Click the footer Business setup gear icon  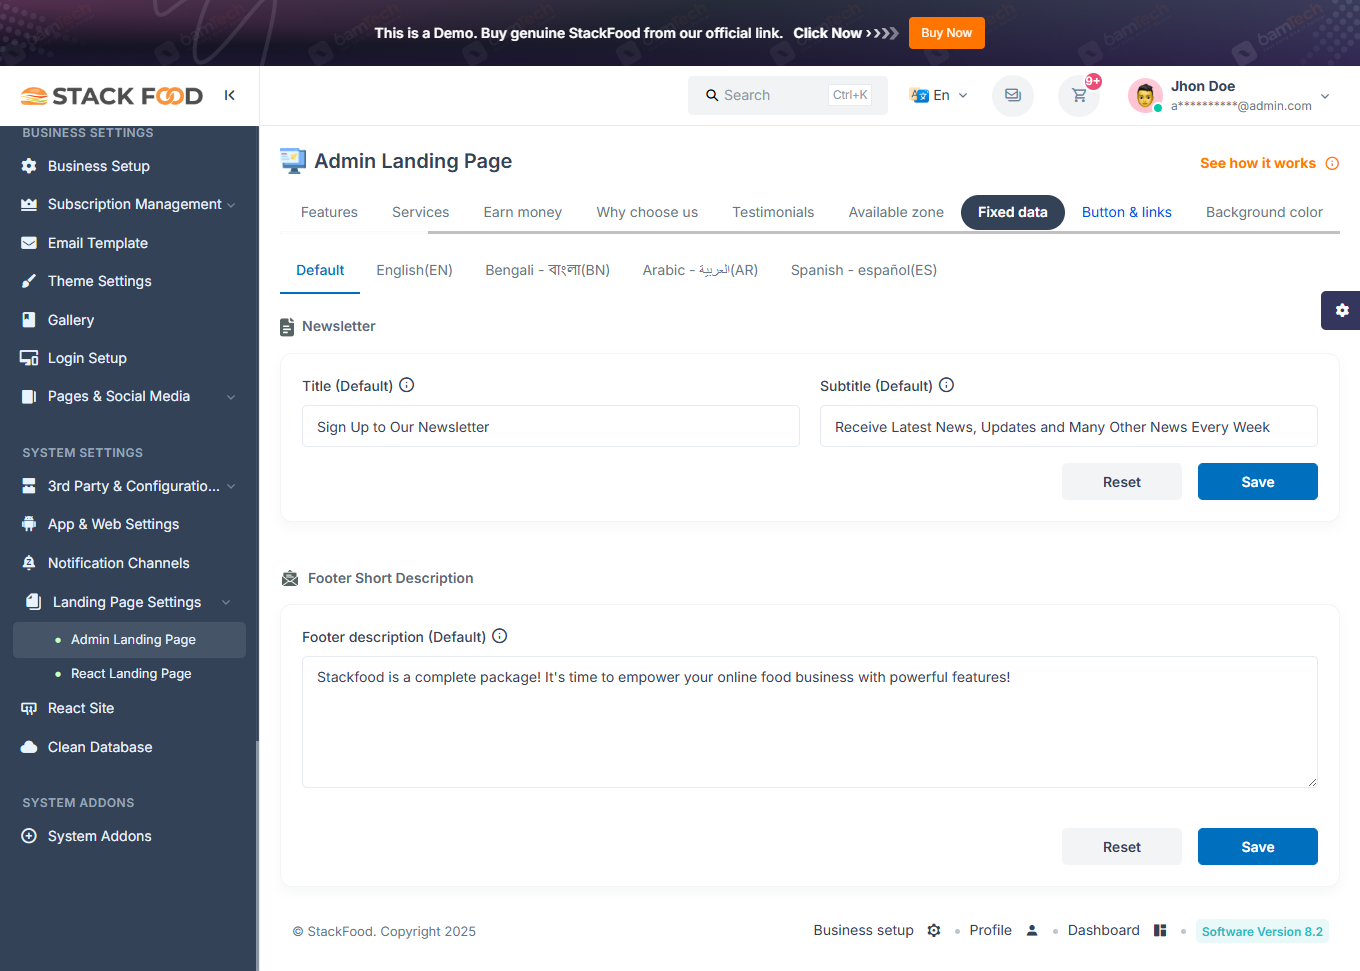coord(934,930)
